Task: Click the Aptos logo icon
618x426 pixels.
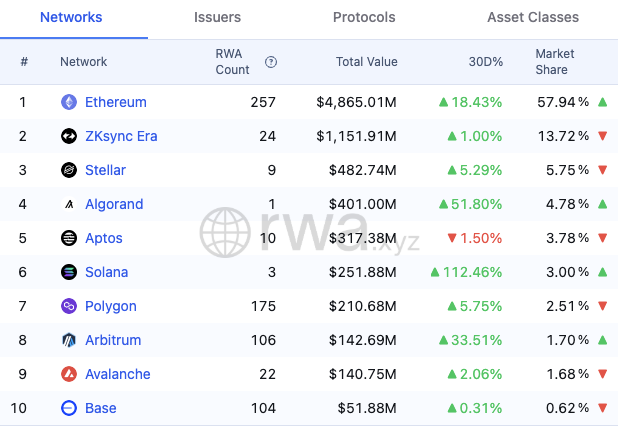Action: pyautogui.click(x=69, y=238)
